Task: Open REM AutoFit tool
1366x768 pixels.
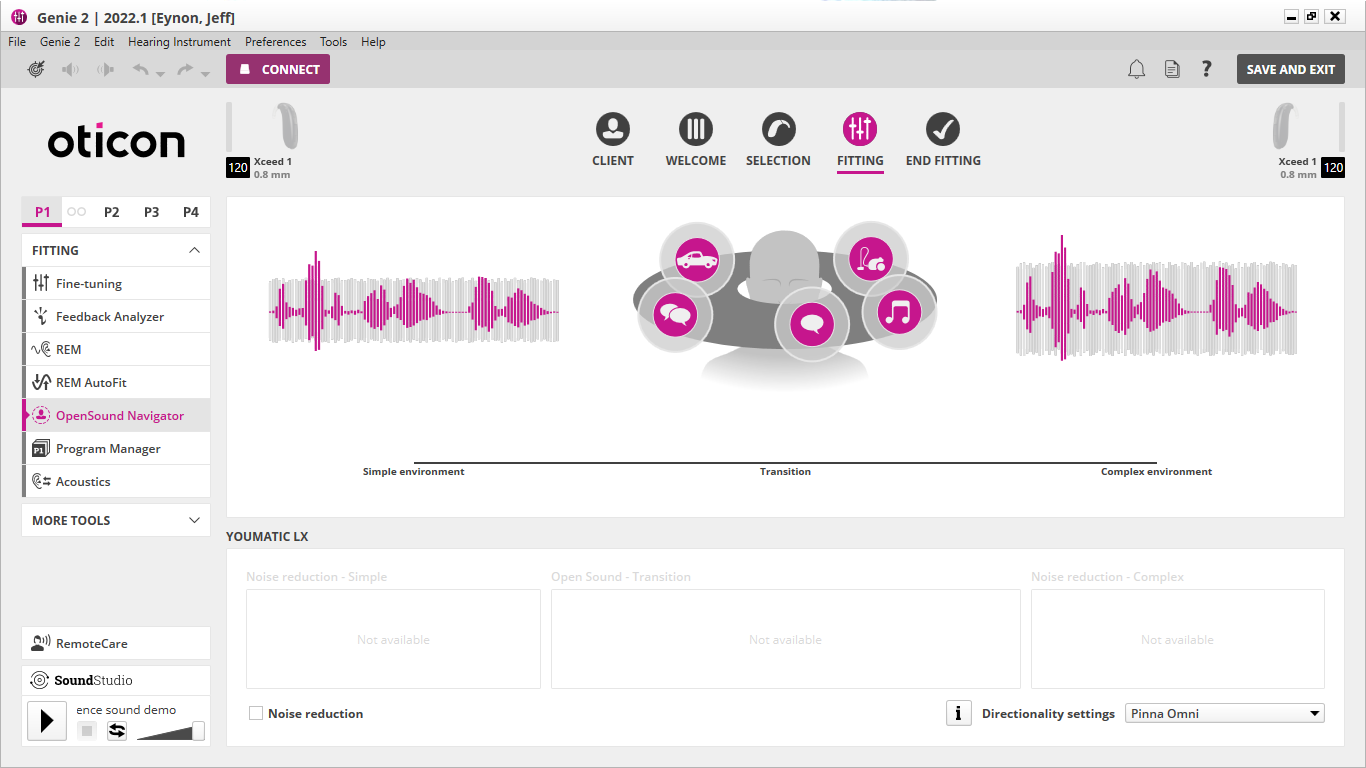Action: (x=116, y=383)
